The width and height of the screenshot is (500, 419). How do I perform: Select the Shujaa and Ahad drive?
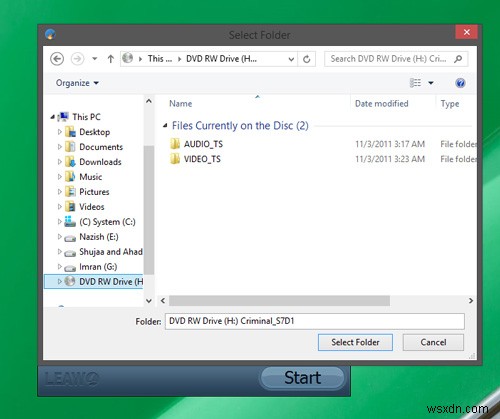(111, 252)
